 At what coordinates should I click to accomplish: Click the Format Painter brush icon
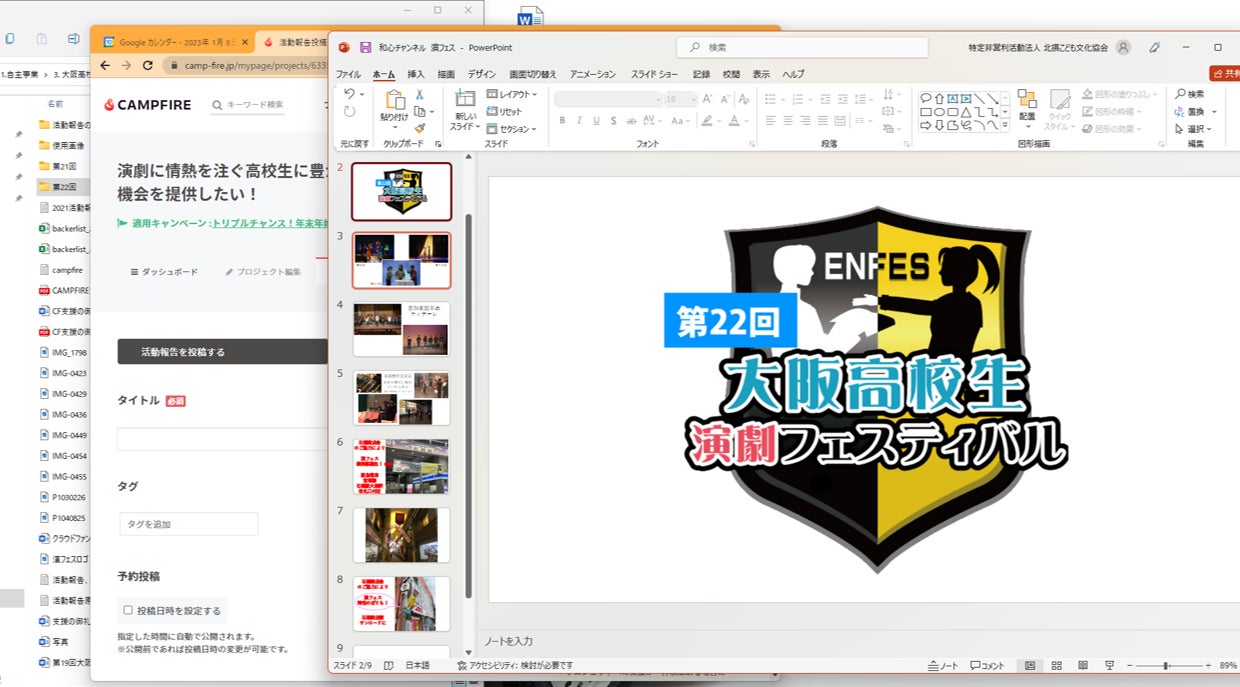click(x=420, y=128)
